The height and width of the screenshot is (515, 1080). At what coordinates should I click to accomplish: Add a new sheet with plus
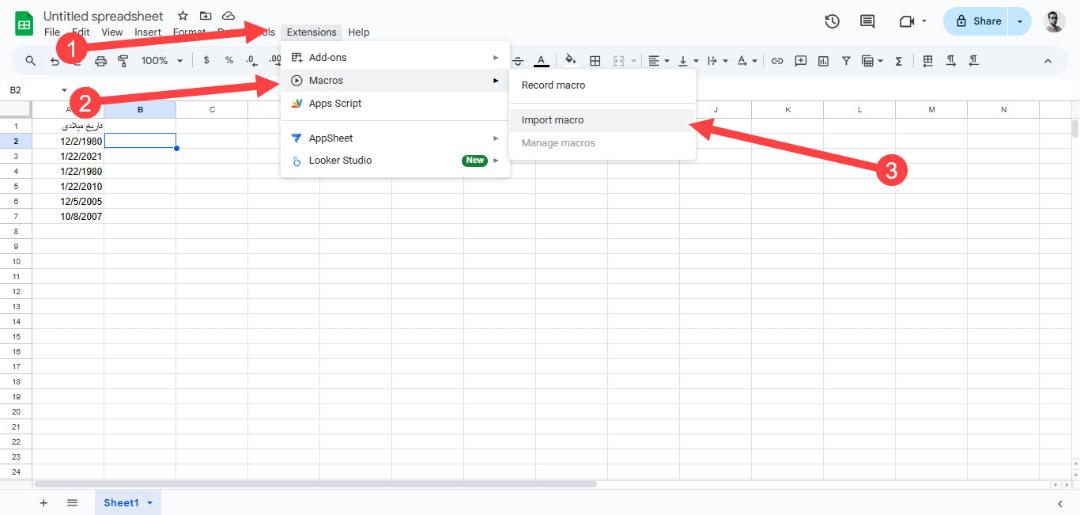(43, 503)
